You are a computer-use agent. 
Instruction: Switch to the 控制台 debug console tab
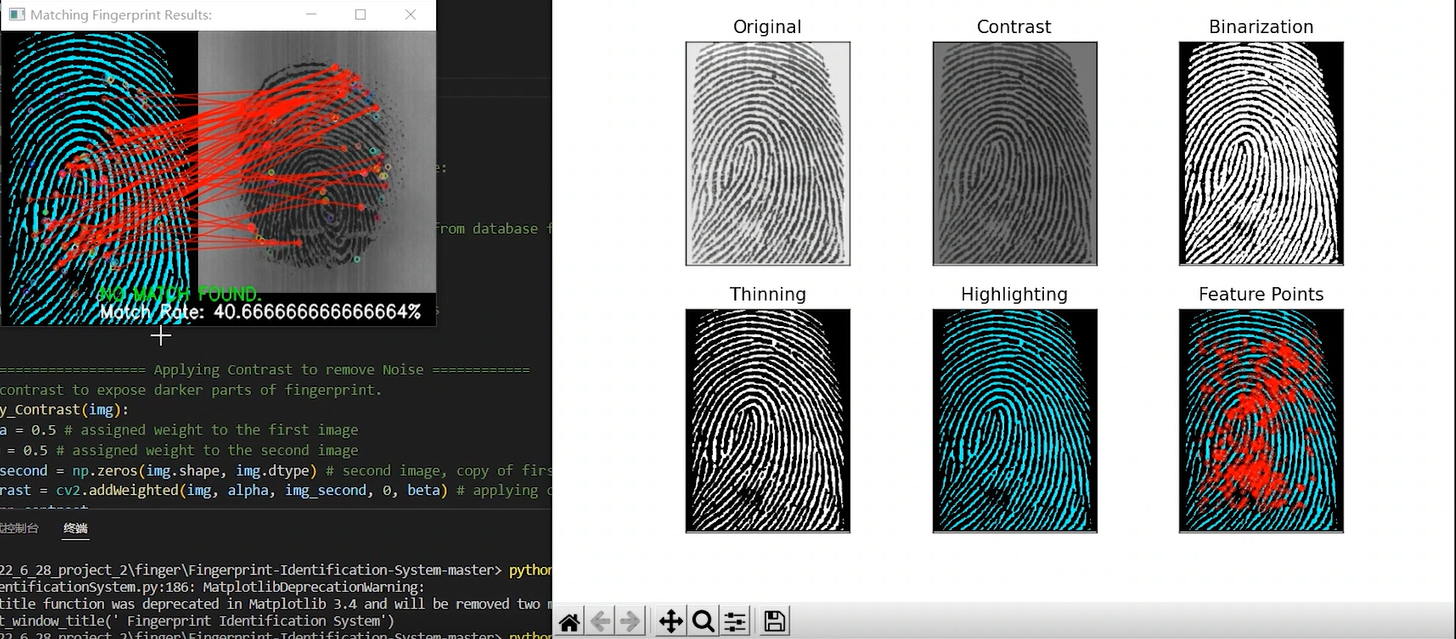[19, 528]
